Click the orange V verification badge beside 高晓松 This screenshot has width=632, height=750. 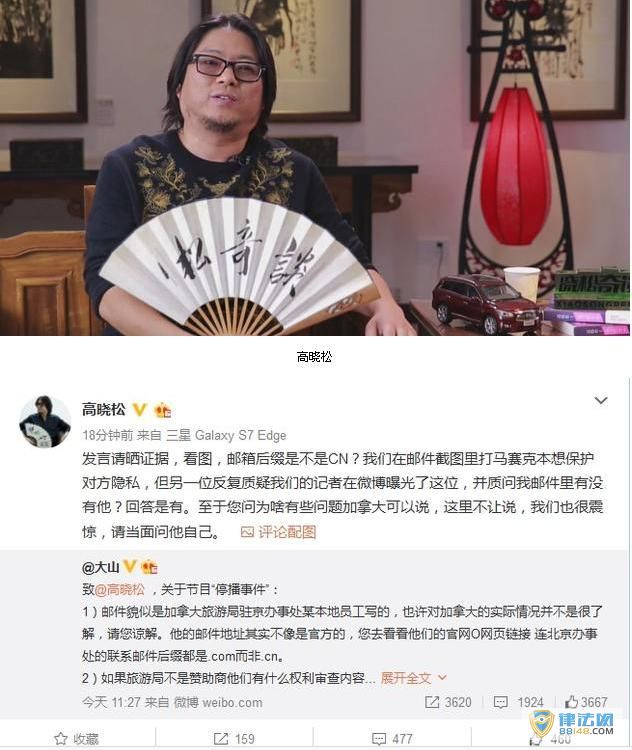[140, 410]
